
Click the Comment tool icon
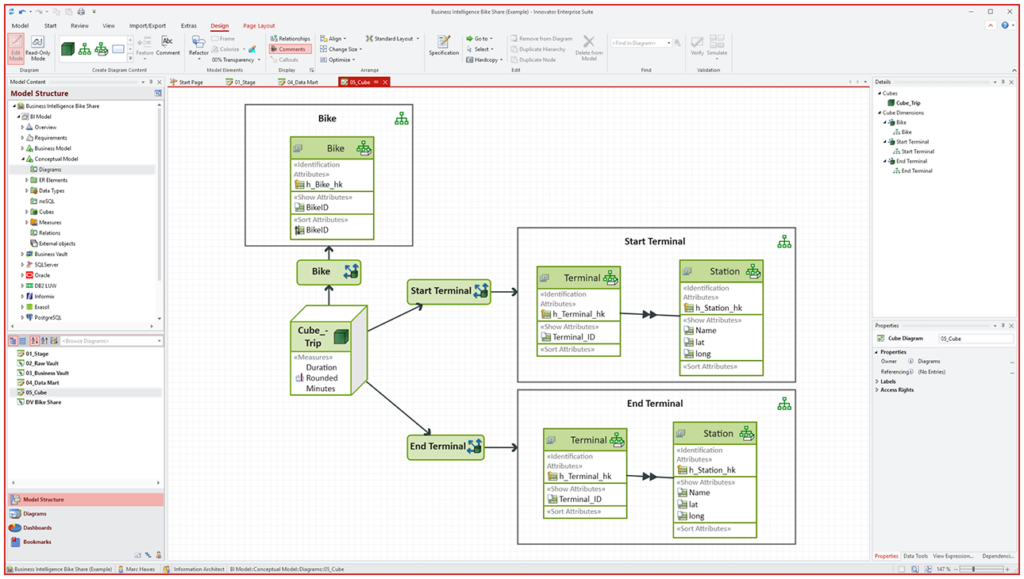tap(167, 45)
